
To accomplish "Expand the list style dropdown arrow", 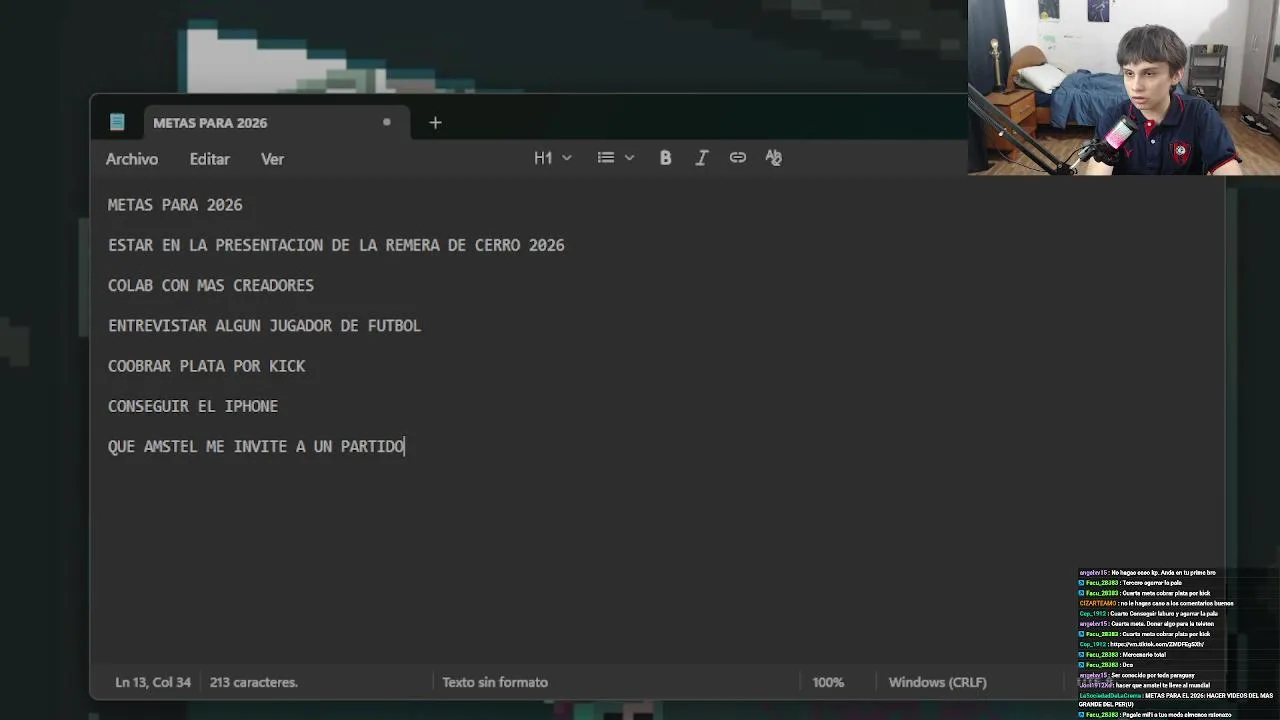I will click(x=629, y=158).
